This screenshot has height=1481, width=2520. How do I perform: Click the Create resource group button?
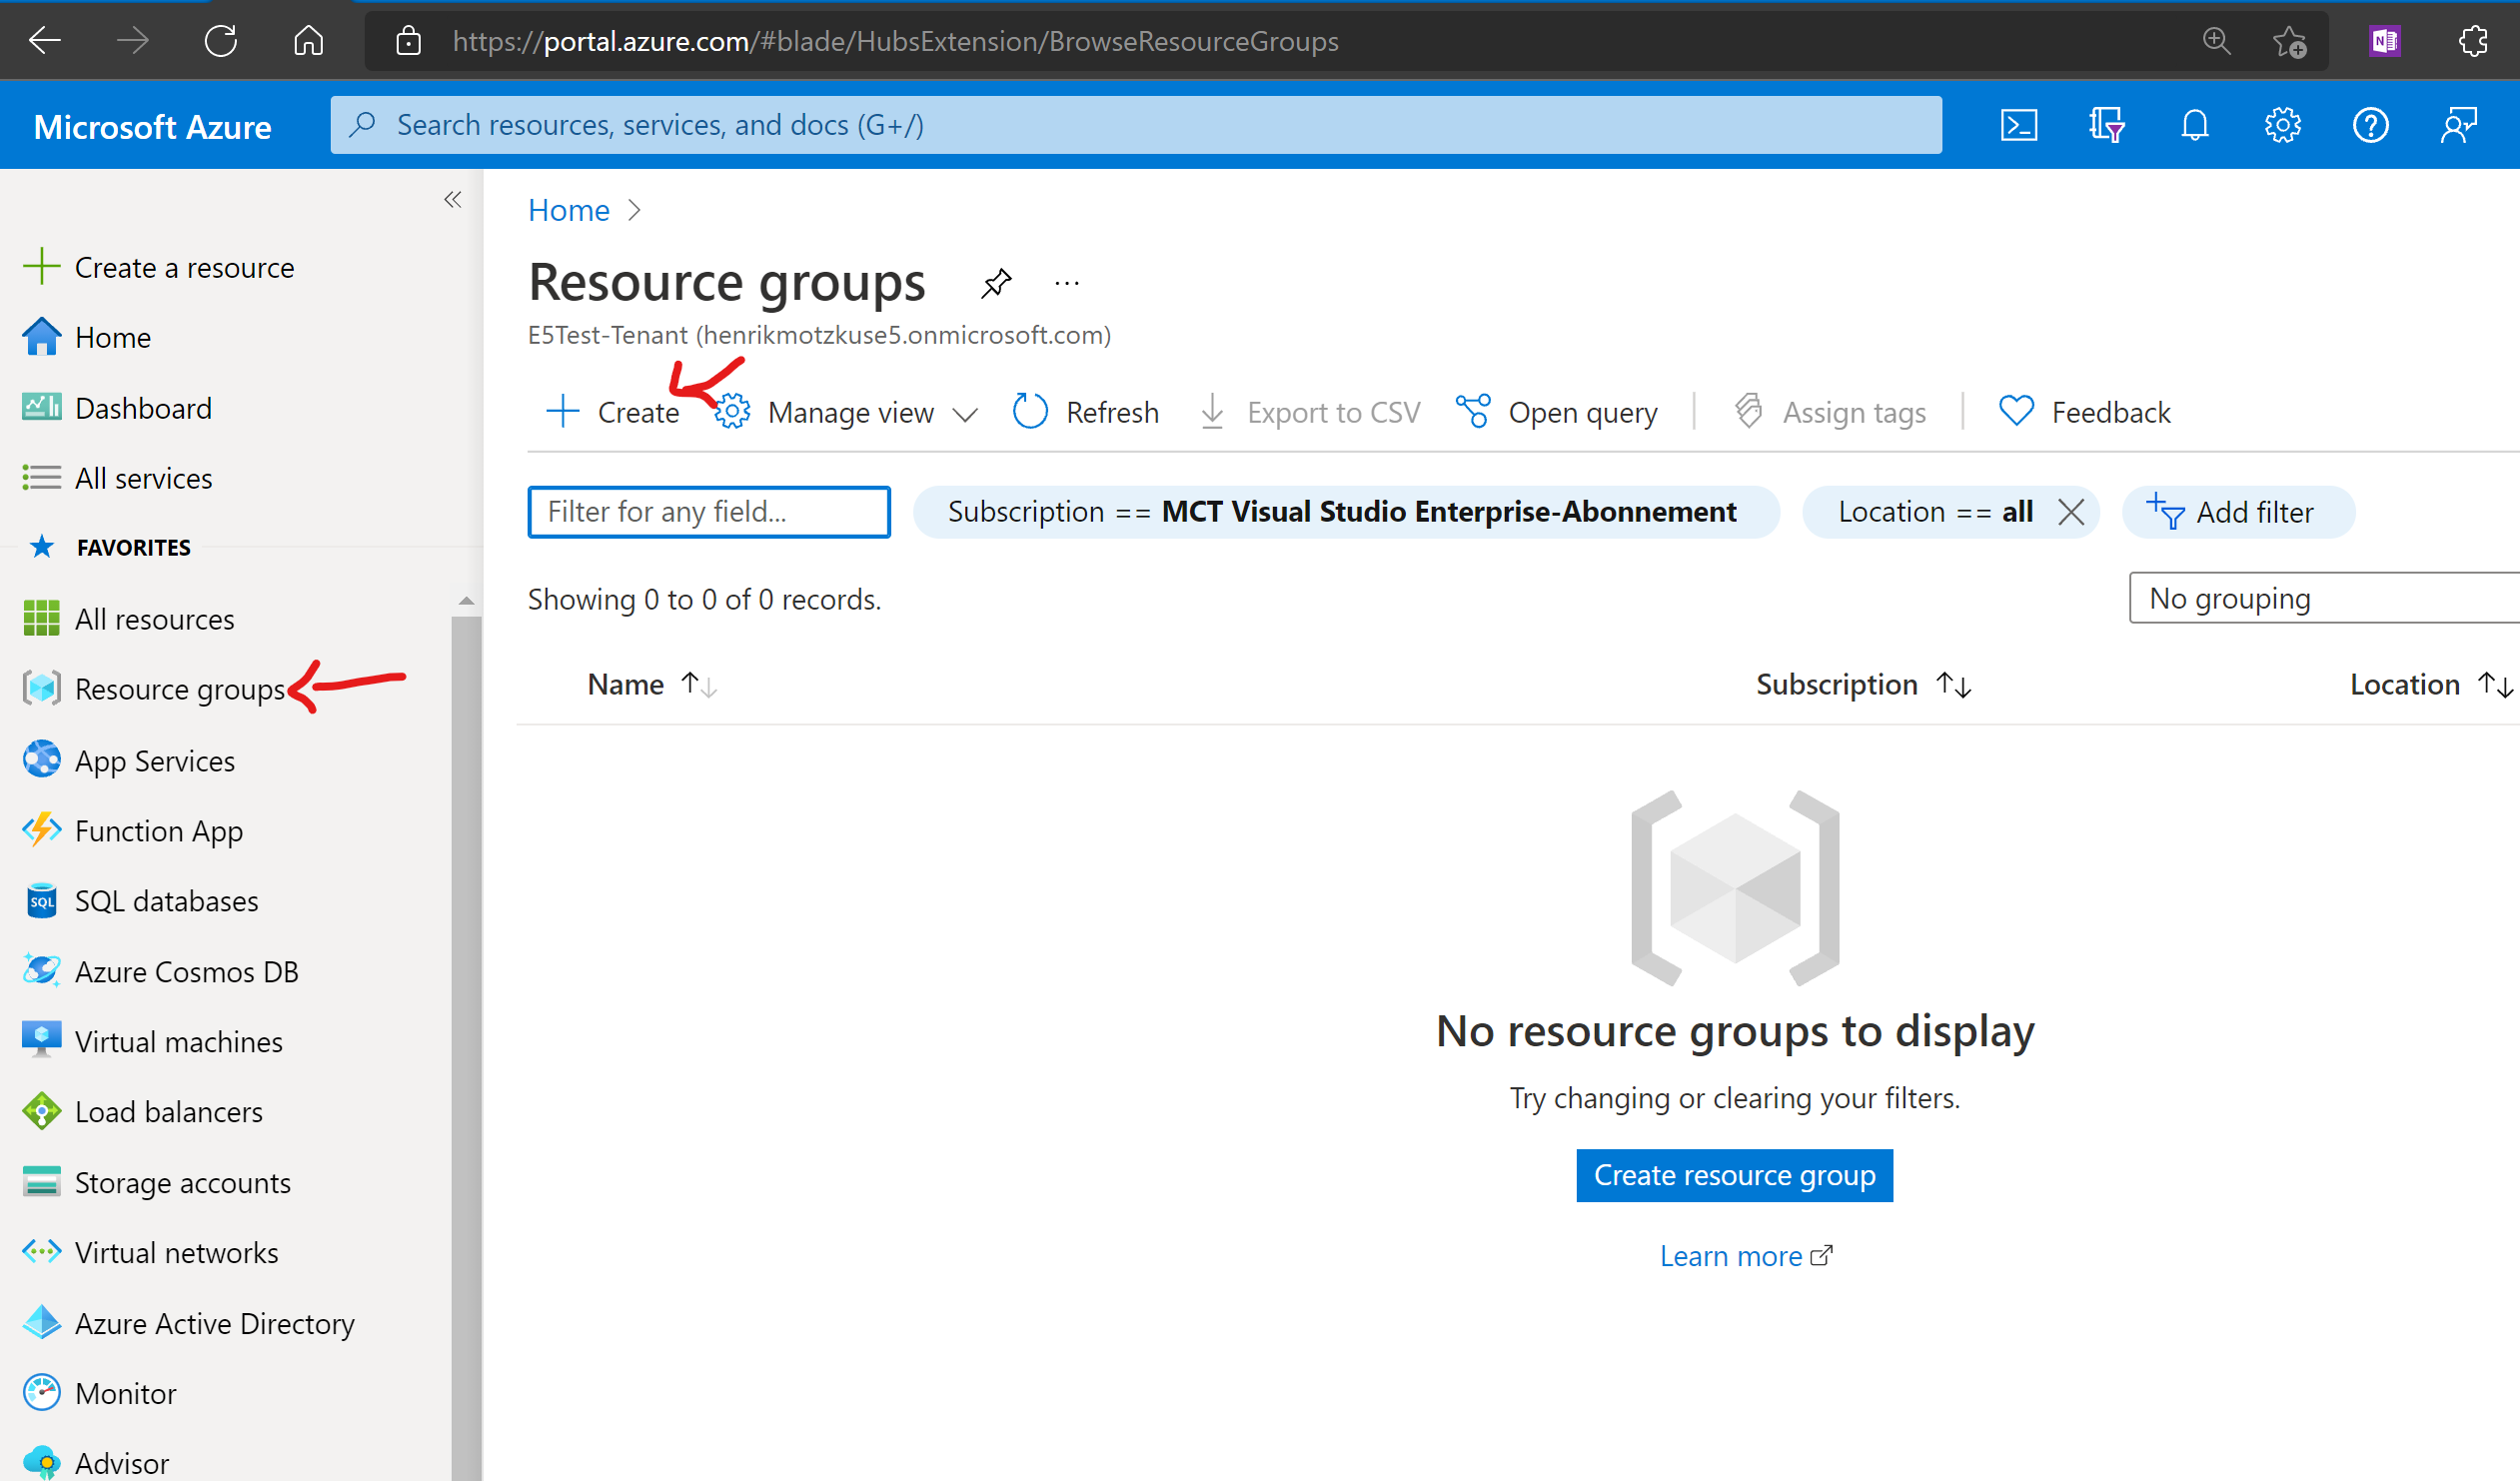(1733, 1175)
